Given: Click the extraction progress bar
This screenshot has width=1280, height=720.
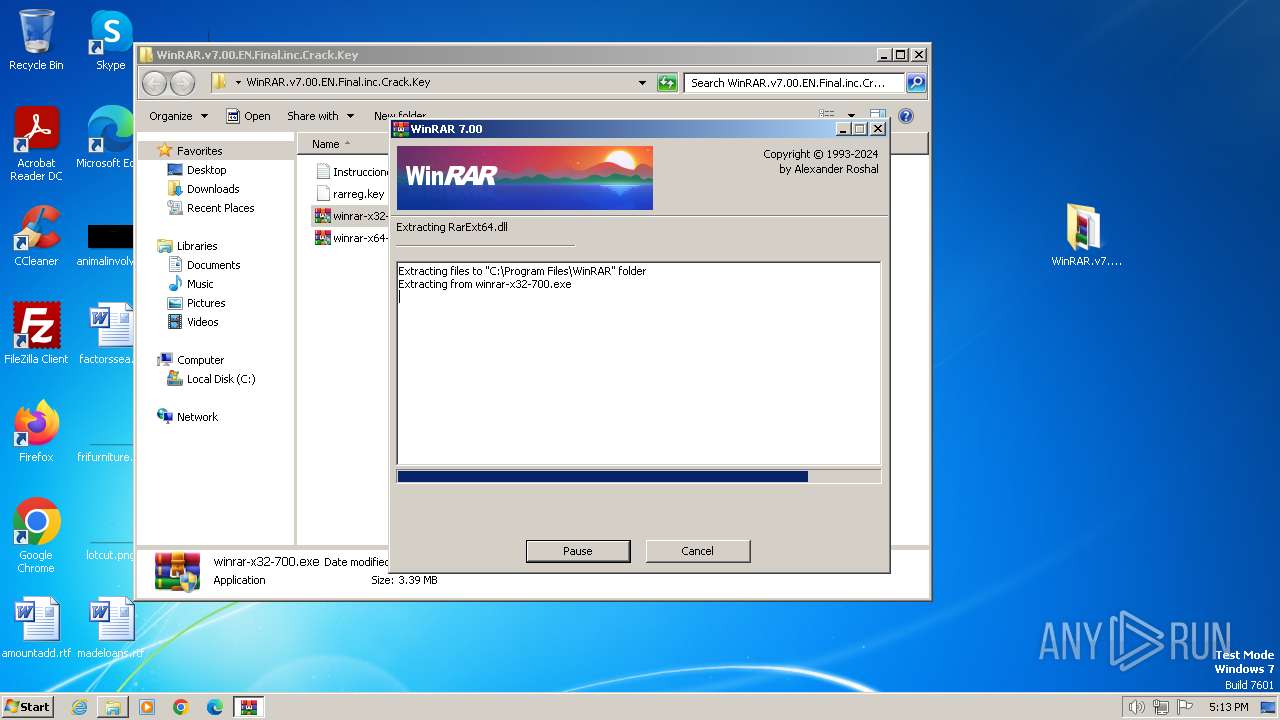Looking at the screenshot, I should pos(639,477).
